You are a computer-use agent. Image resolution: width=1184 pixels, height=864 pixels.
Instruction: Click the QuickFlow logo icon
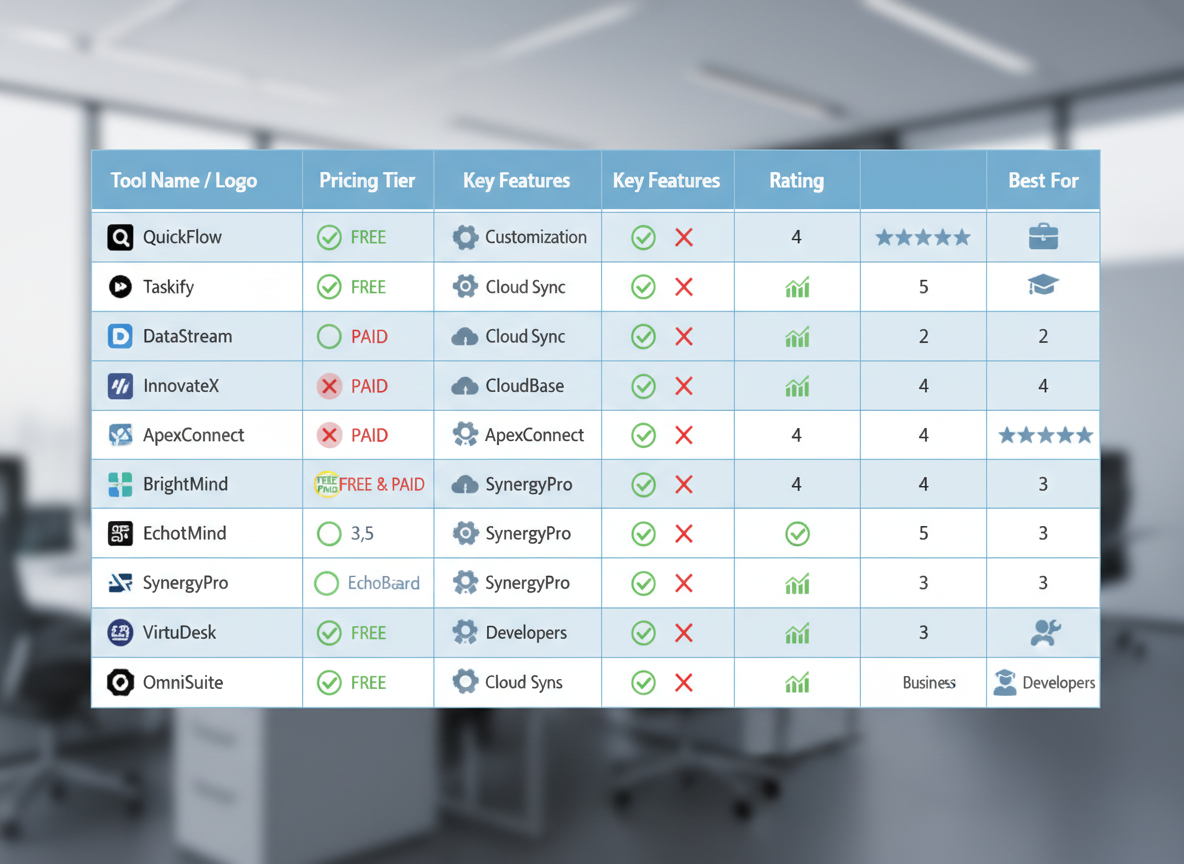pos(120,237)
